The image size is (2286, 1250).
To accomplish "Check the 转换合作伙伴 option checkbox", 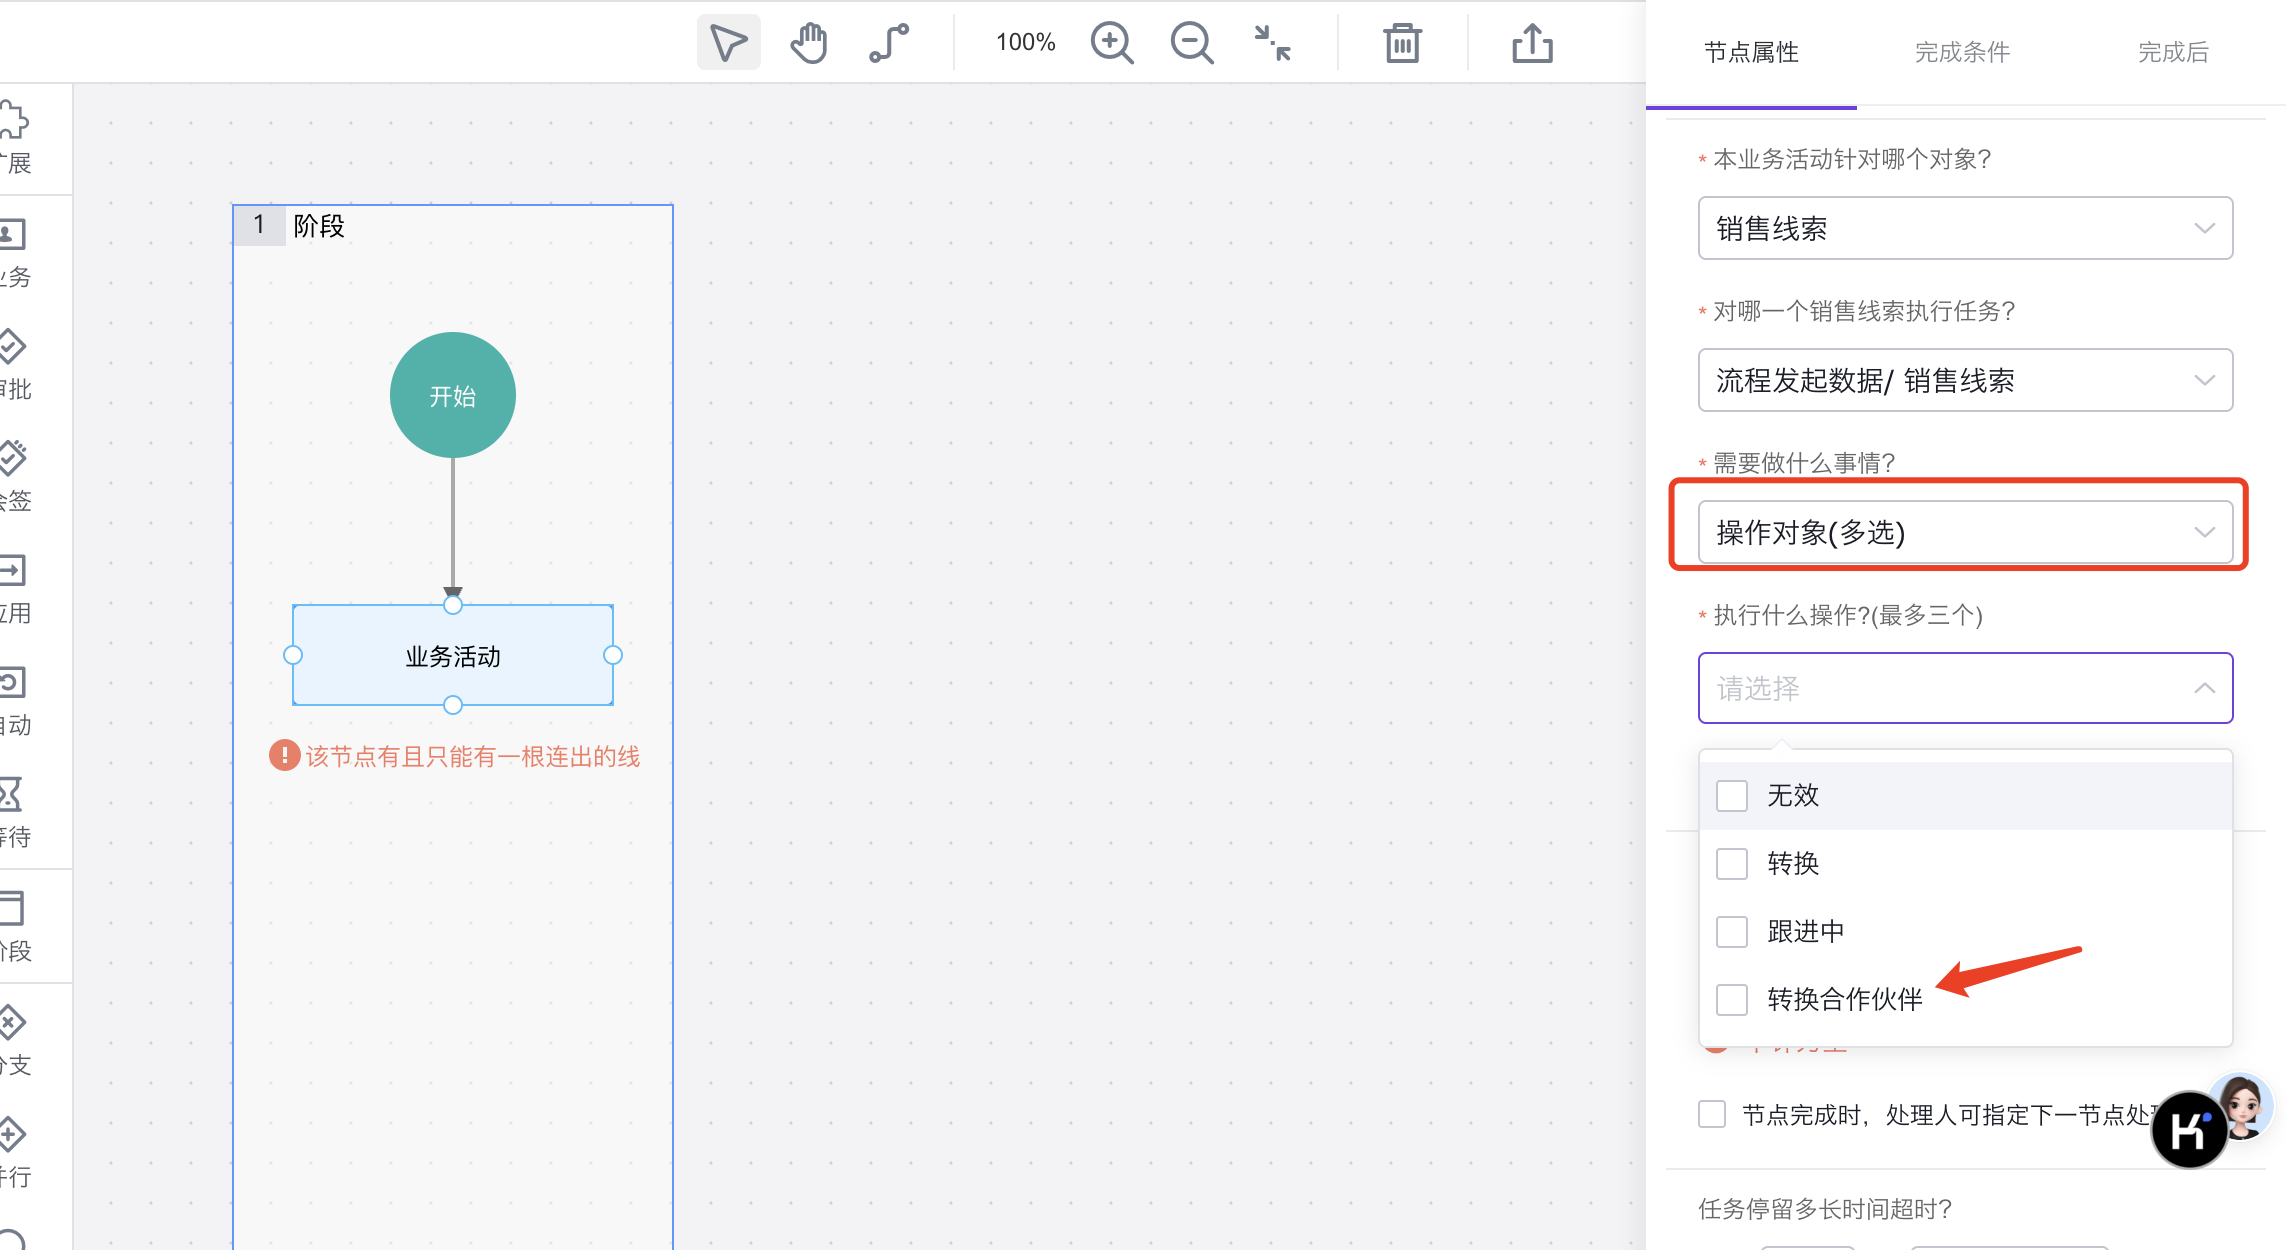I will 1732,1000.
